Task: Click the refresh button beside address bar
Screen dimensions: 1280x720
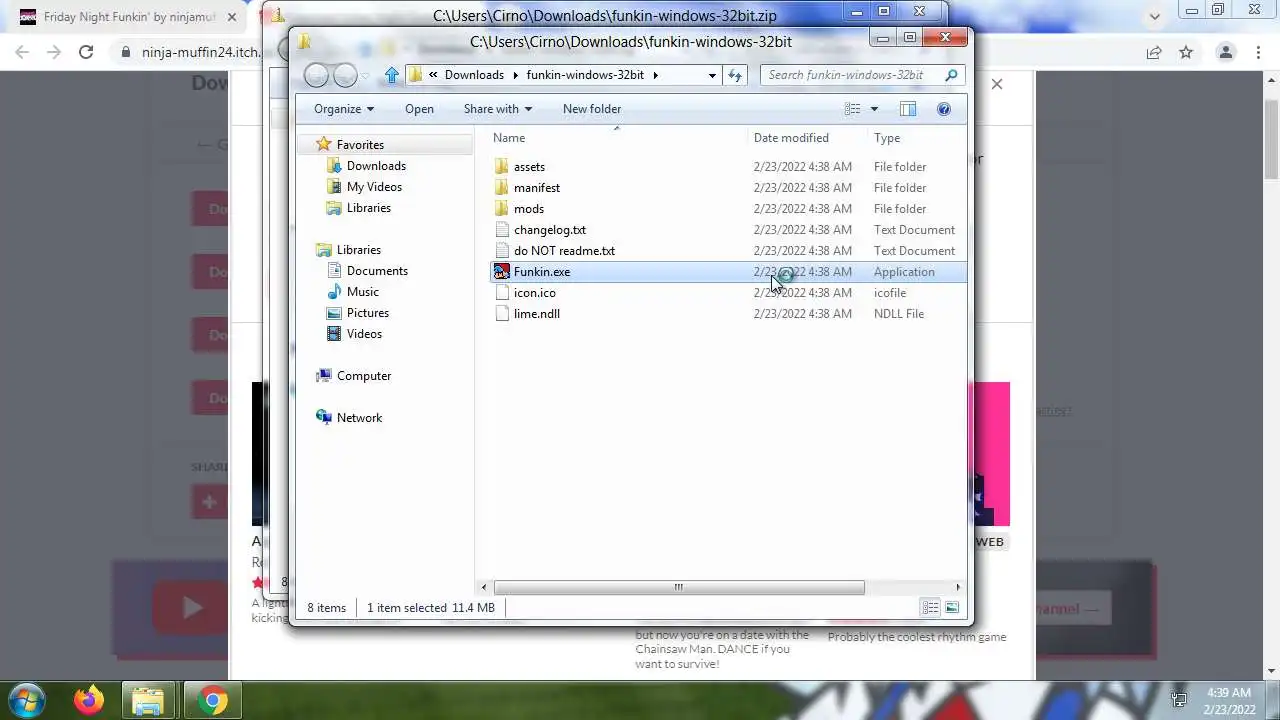Action: 735,75
